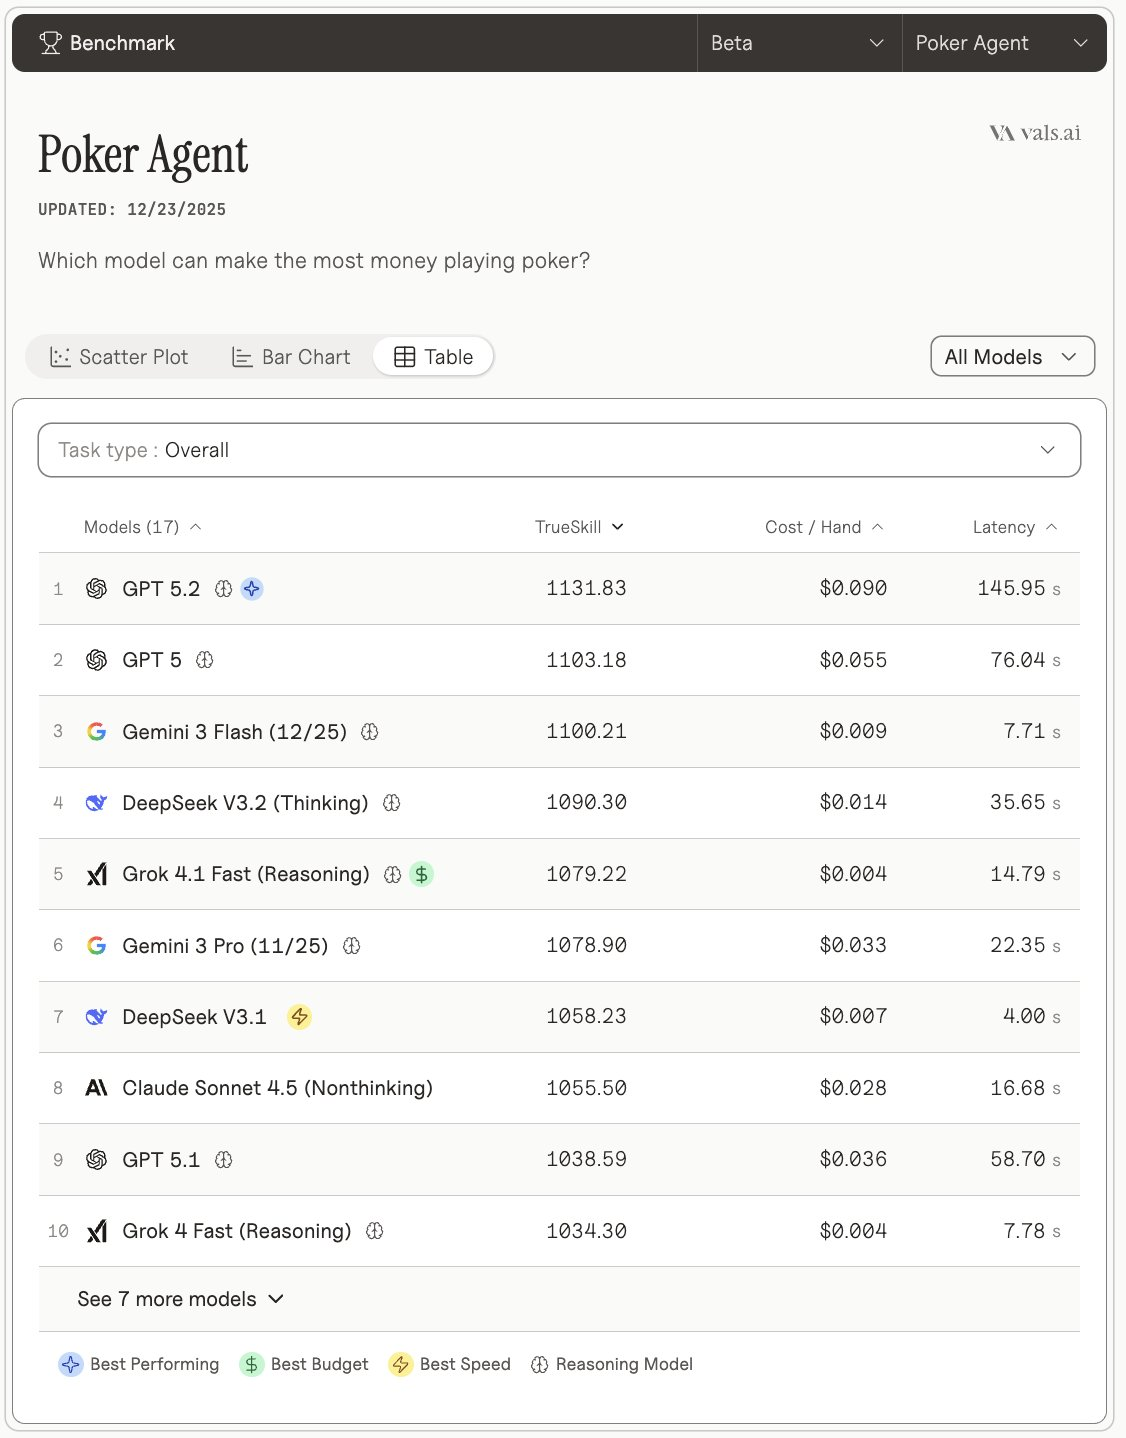This screenshot has height=1438, width=1126.
Task: Click the Google logo beside Gemini 3 Flash
Action: [x=97, y=732]
